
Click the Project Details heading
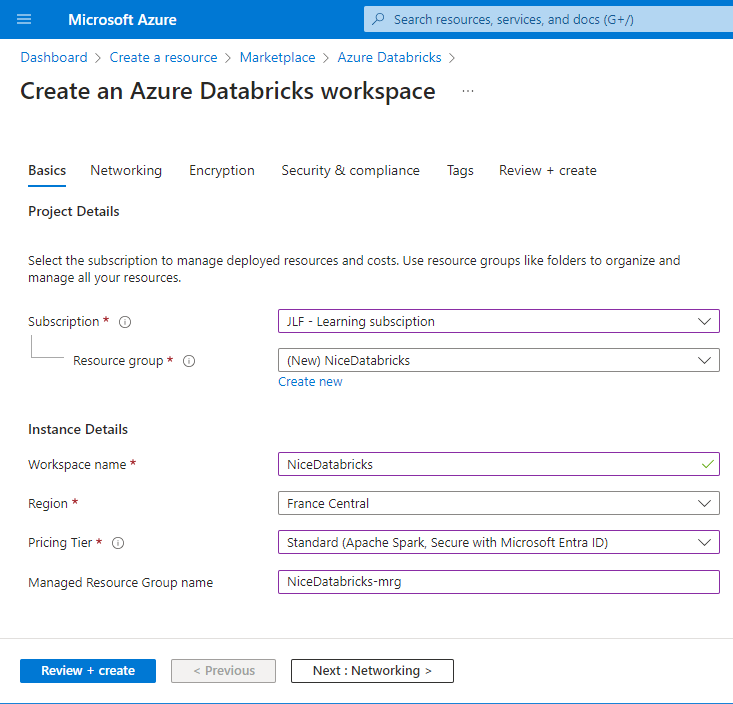tap(73, 212)
